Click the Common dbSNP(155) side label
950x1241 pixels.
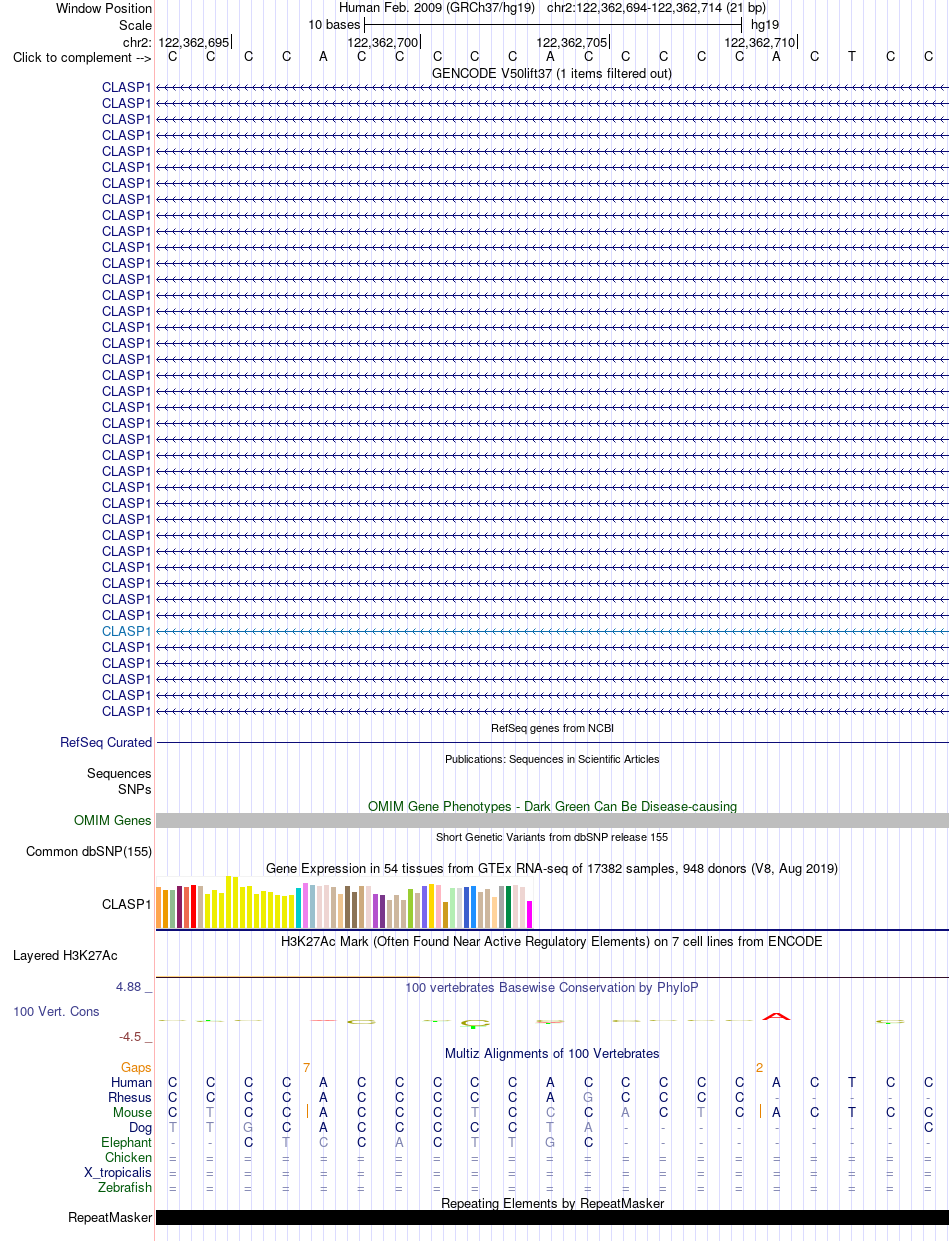tap(89, 852)
